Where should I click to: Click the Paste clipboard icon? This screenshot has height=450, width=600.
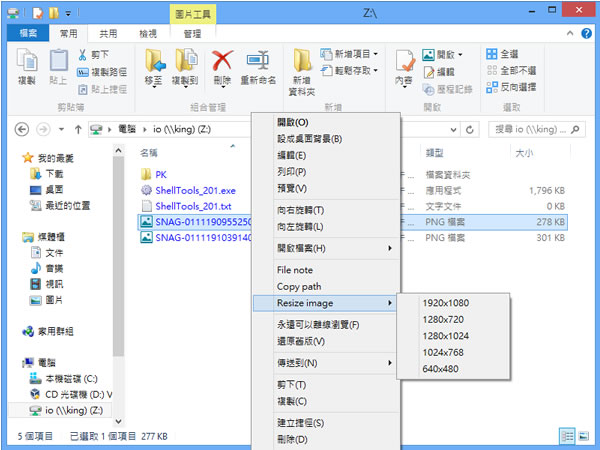tap(59, 61)
